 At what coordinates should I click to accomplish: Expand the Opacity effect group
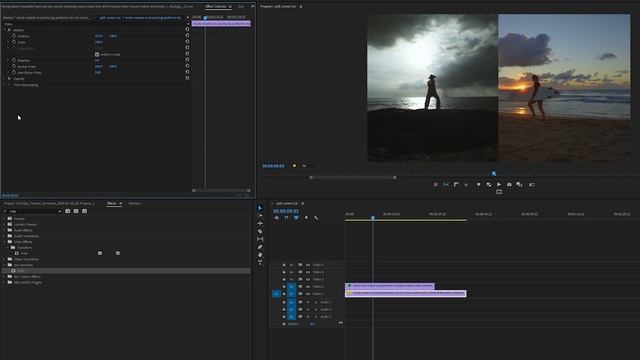(x=4, y=78)
